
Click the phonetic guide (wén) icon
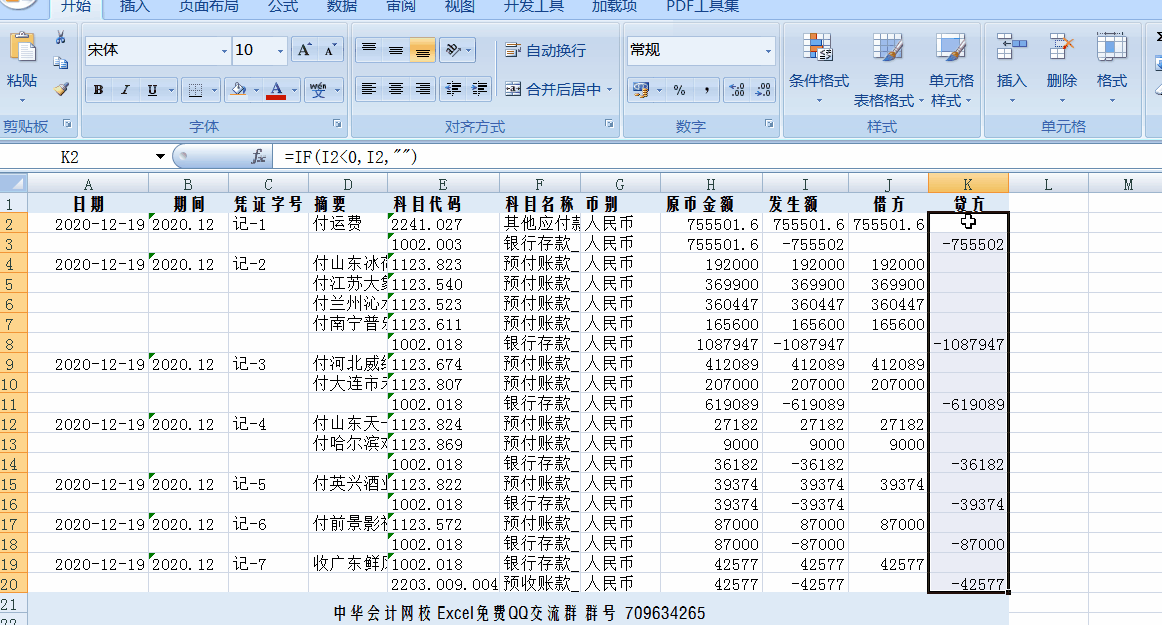(x=319, y=90)
